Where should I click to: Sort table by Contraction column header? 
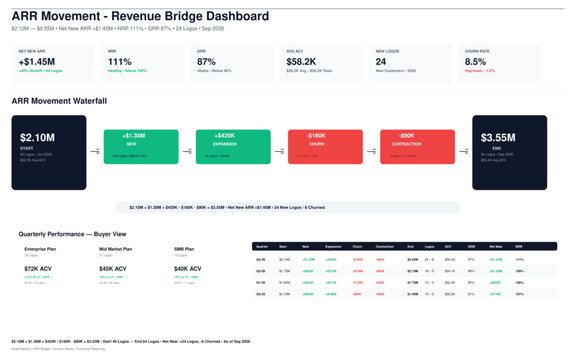385,246
